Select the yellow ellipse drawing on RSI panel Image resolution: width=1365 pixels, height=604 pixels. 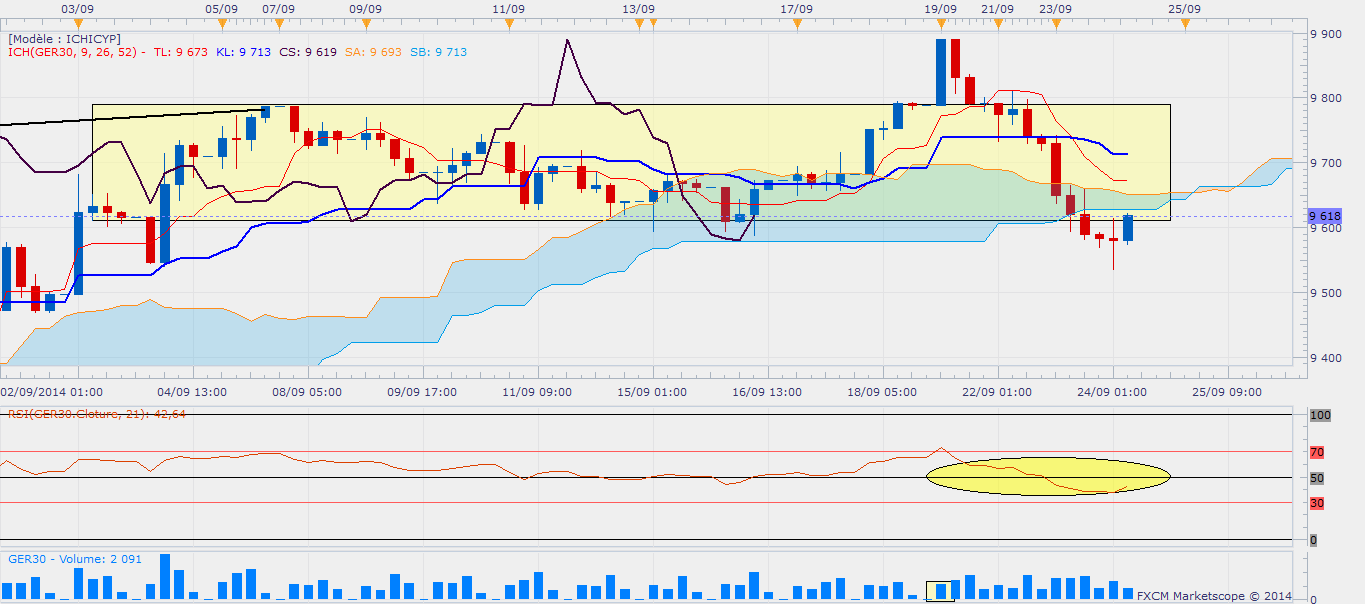tap(1048, 476)
